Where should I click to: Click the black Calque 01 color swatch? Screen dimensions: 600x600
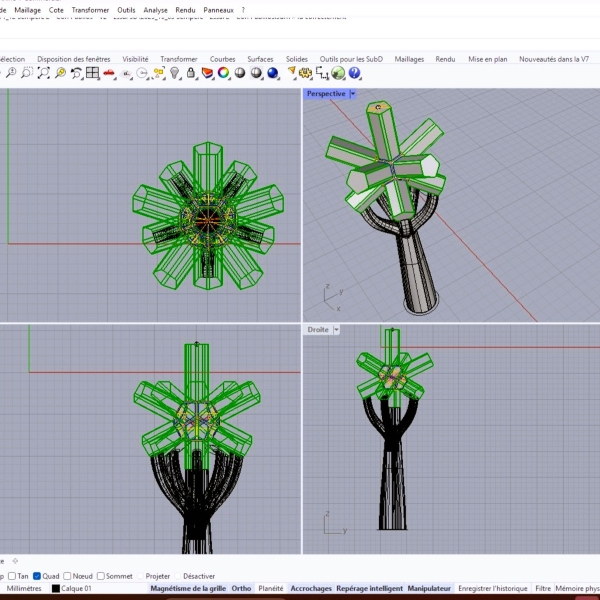pos(56,589)
